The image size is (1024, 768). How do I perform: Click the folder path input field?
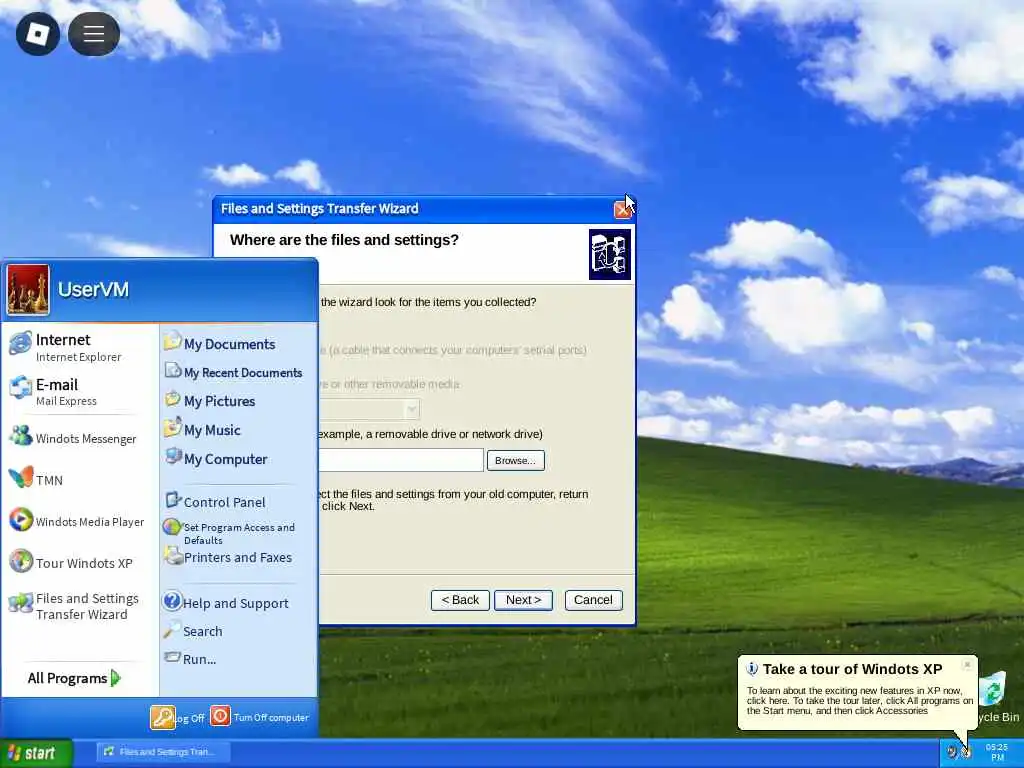401,460
